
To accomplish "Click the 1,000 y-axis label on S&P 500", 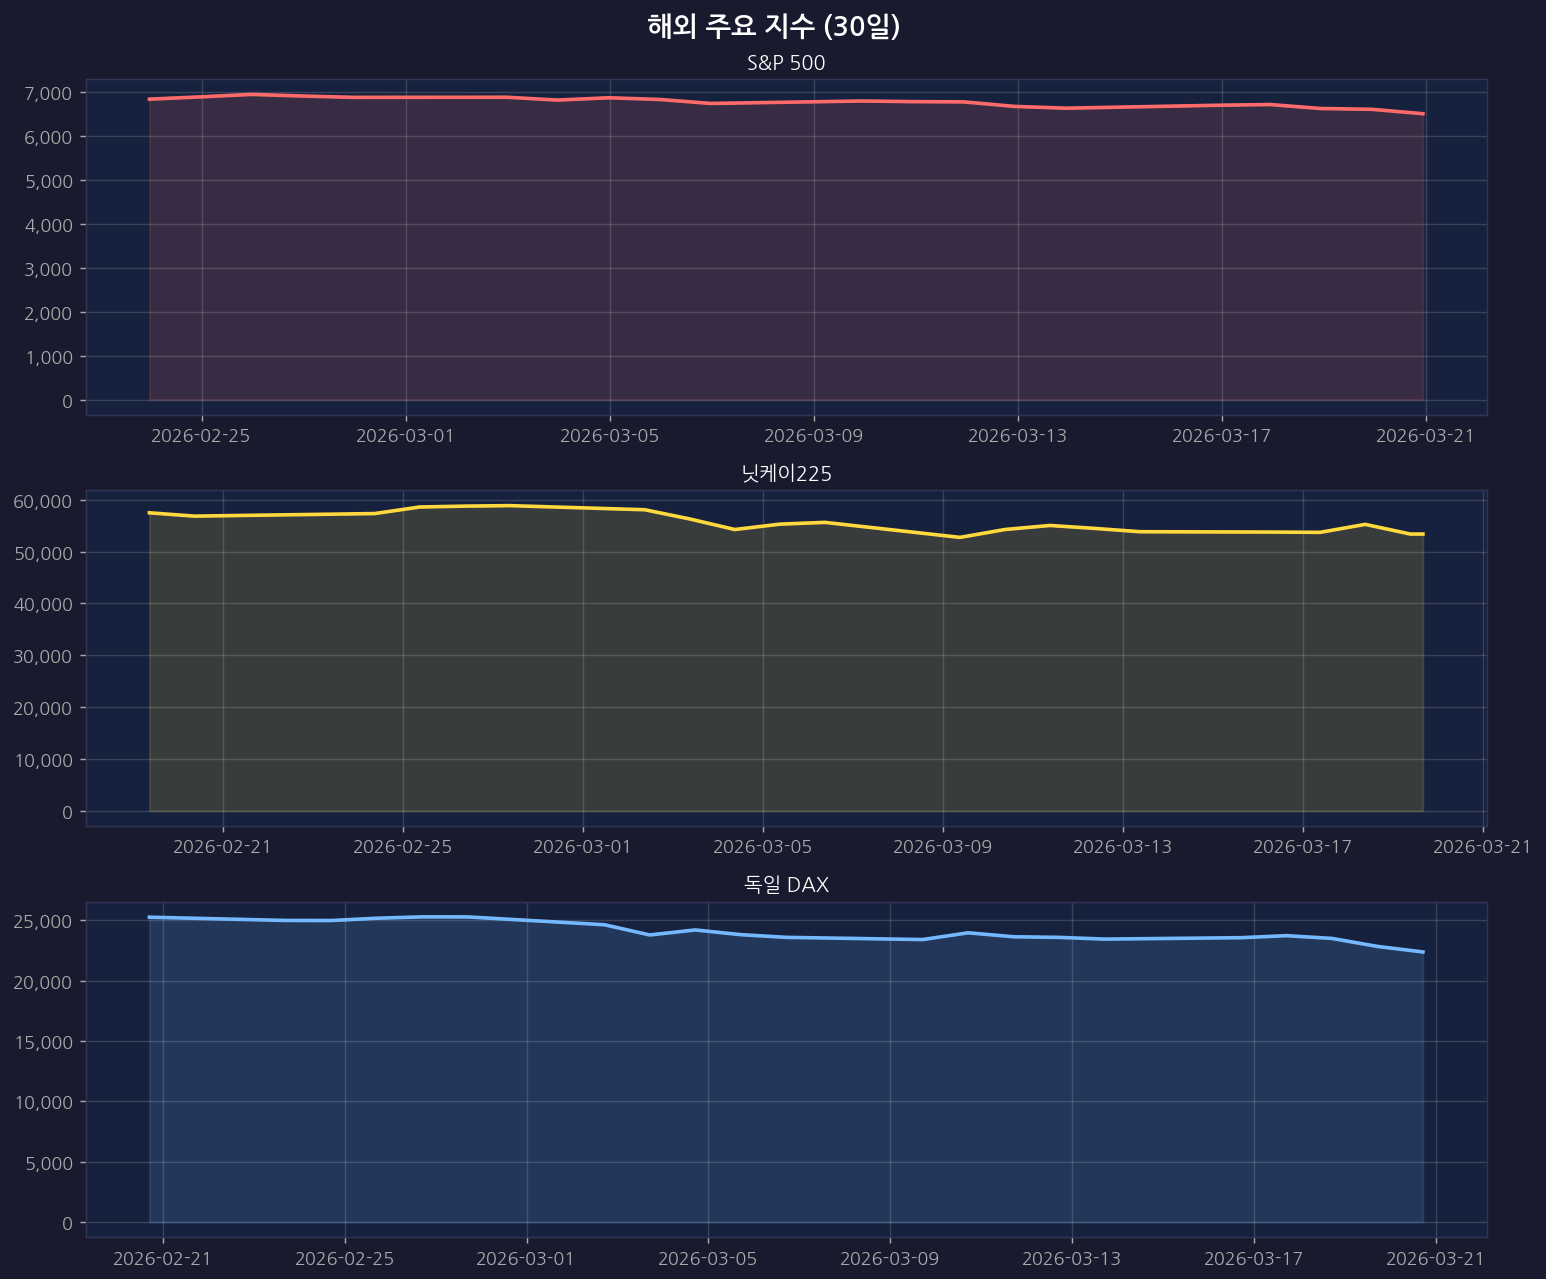I will [x=47, y=357].
